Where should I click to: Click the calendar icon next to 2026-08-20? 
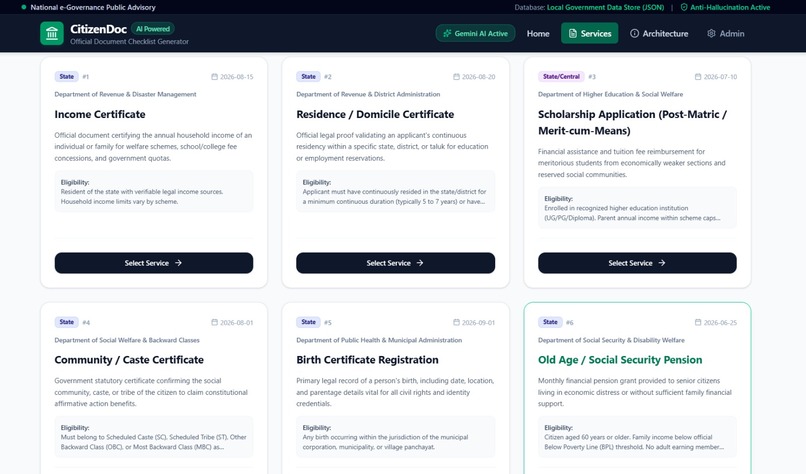(x=456, y=77)
